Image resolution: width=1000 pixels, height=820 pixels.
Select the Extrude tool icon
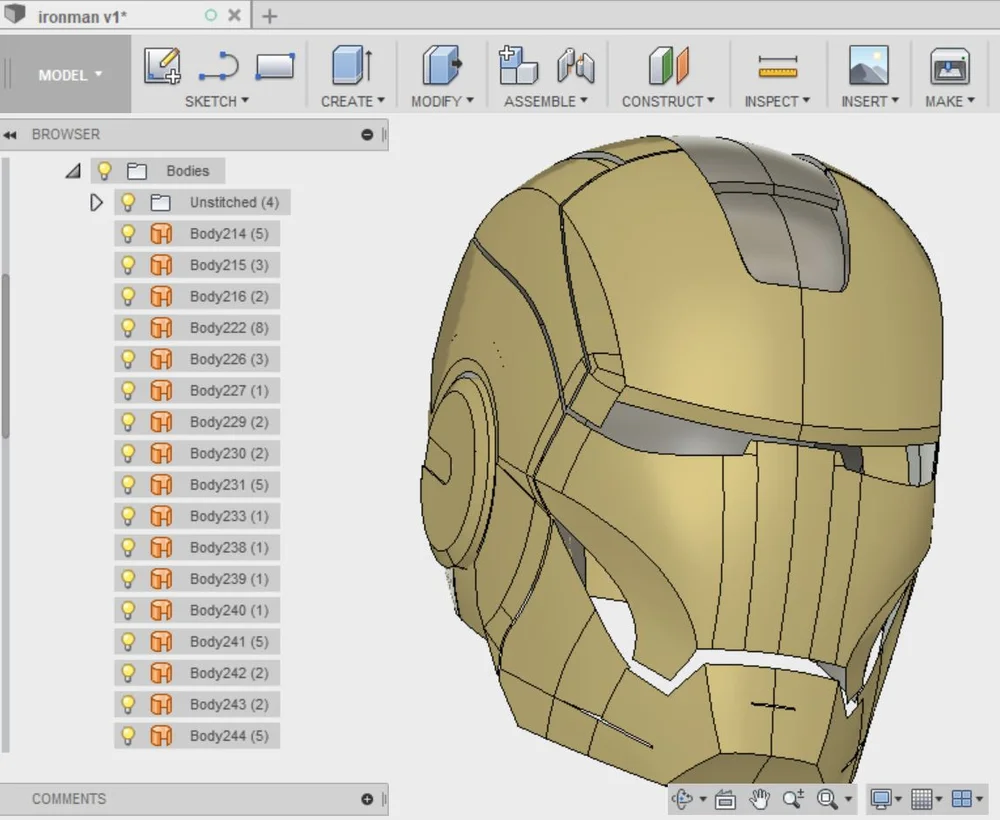[351, 66]
